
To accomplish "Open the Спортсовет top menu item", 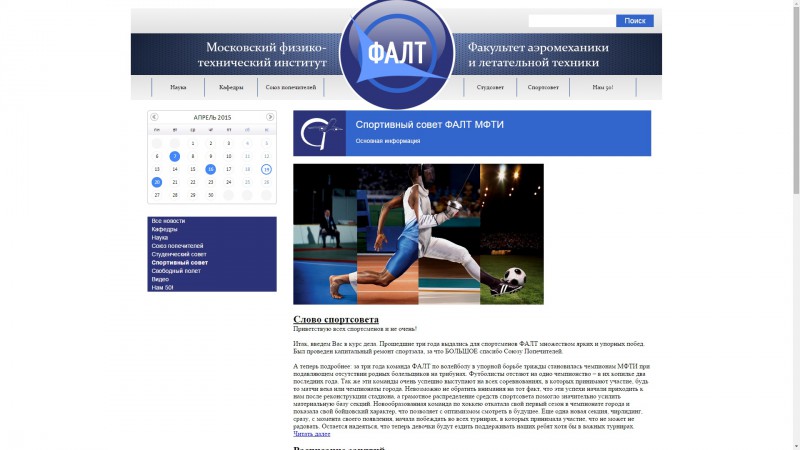I will tap(543, 87).
